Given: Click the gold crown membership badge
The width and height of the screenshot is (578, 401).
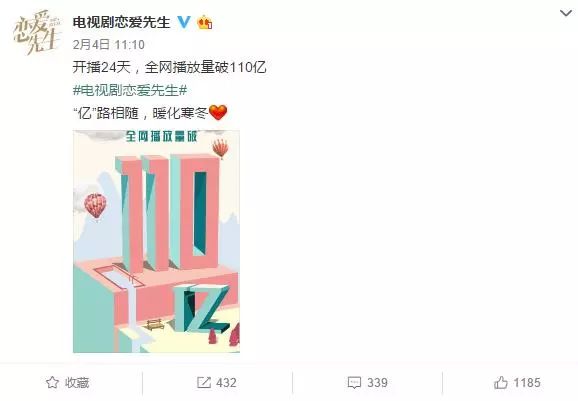Looking at the screenshot, I should [x=205, y=22].
